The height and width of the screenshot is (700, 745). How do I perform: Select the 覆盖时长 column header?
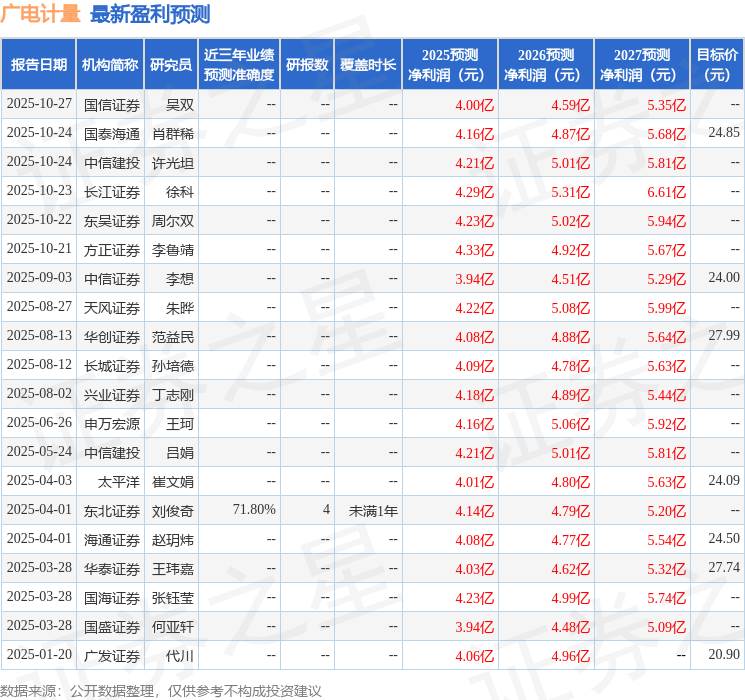(368, 64)
